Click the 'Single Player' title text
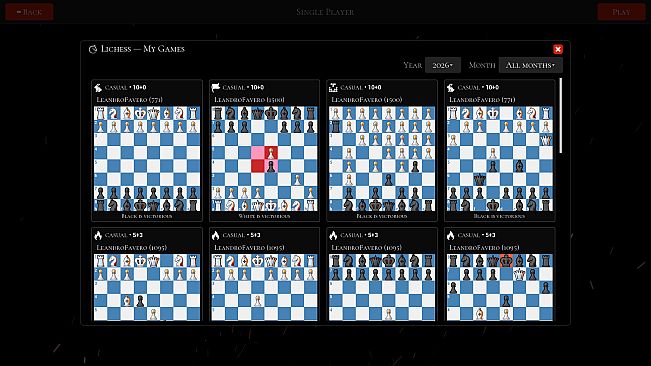 (325, 12)
